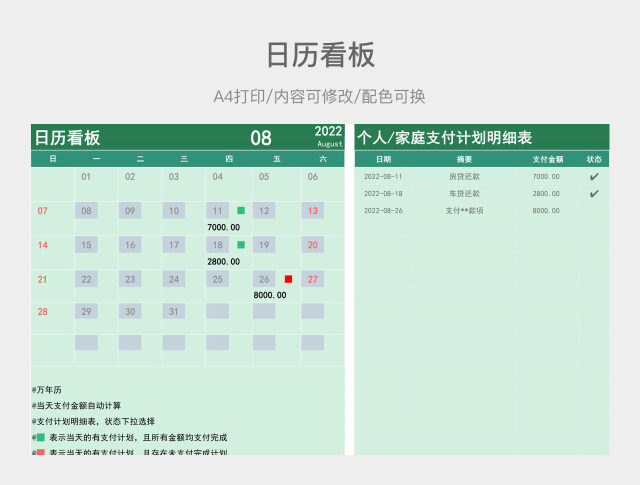The image size is (640, 485).
Task: Select calendar day 15
Action: click(x=86, y=245)
